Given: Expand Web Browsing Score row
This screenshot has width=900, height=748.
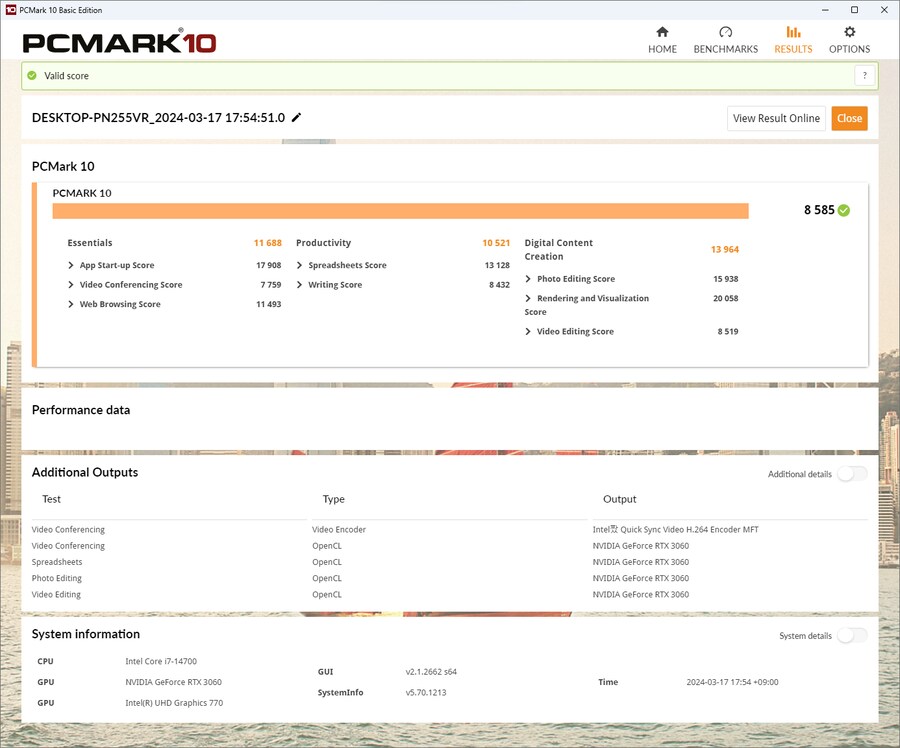Looking at the screenshot, I should [71, 305].
